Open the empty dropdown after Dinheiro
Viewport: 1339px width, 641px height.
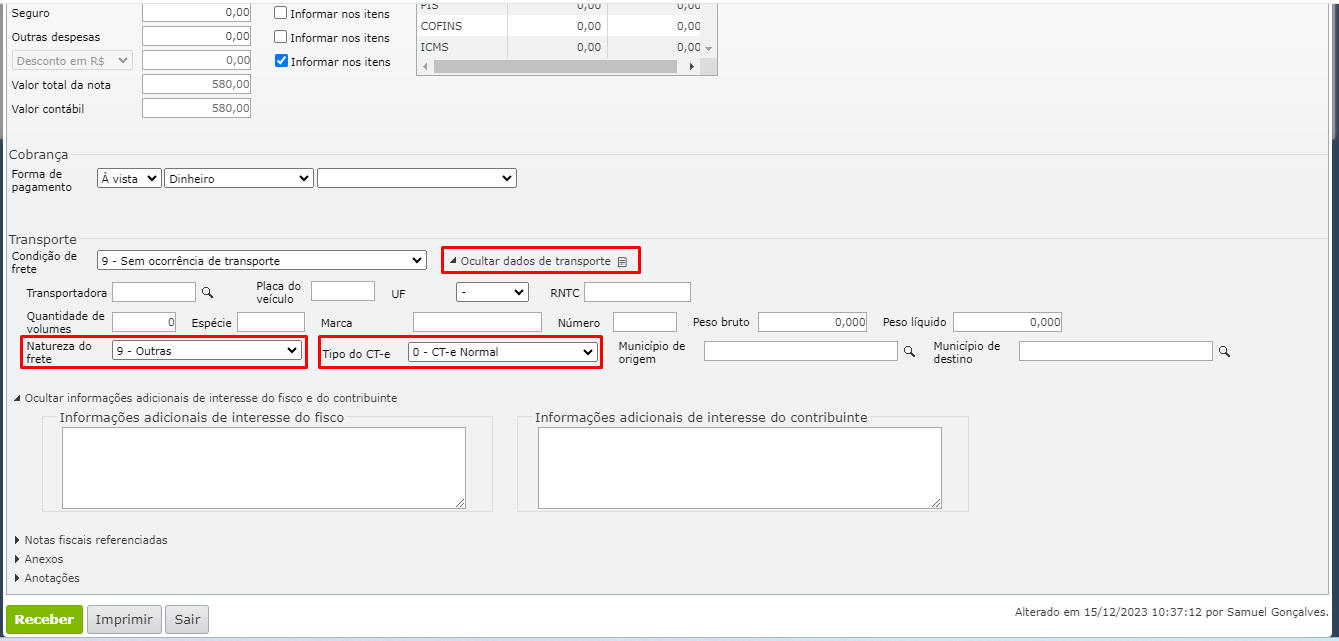[x=417, y=179]
